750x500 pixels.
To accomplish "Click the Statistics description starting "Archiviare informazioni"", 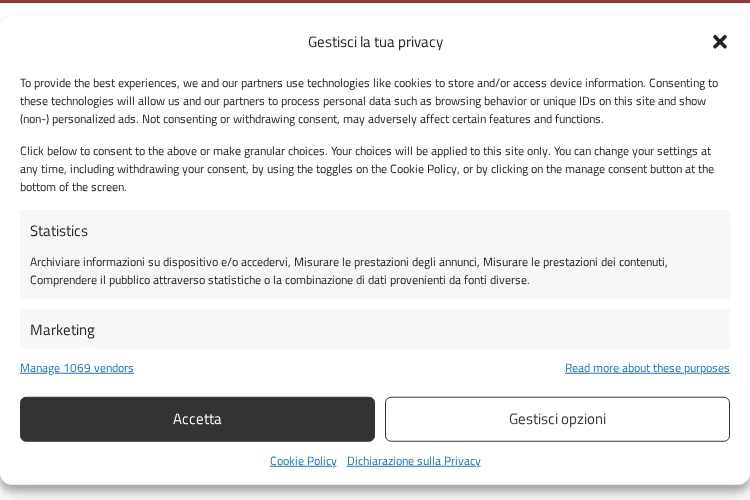I will coord(349,271).
